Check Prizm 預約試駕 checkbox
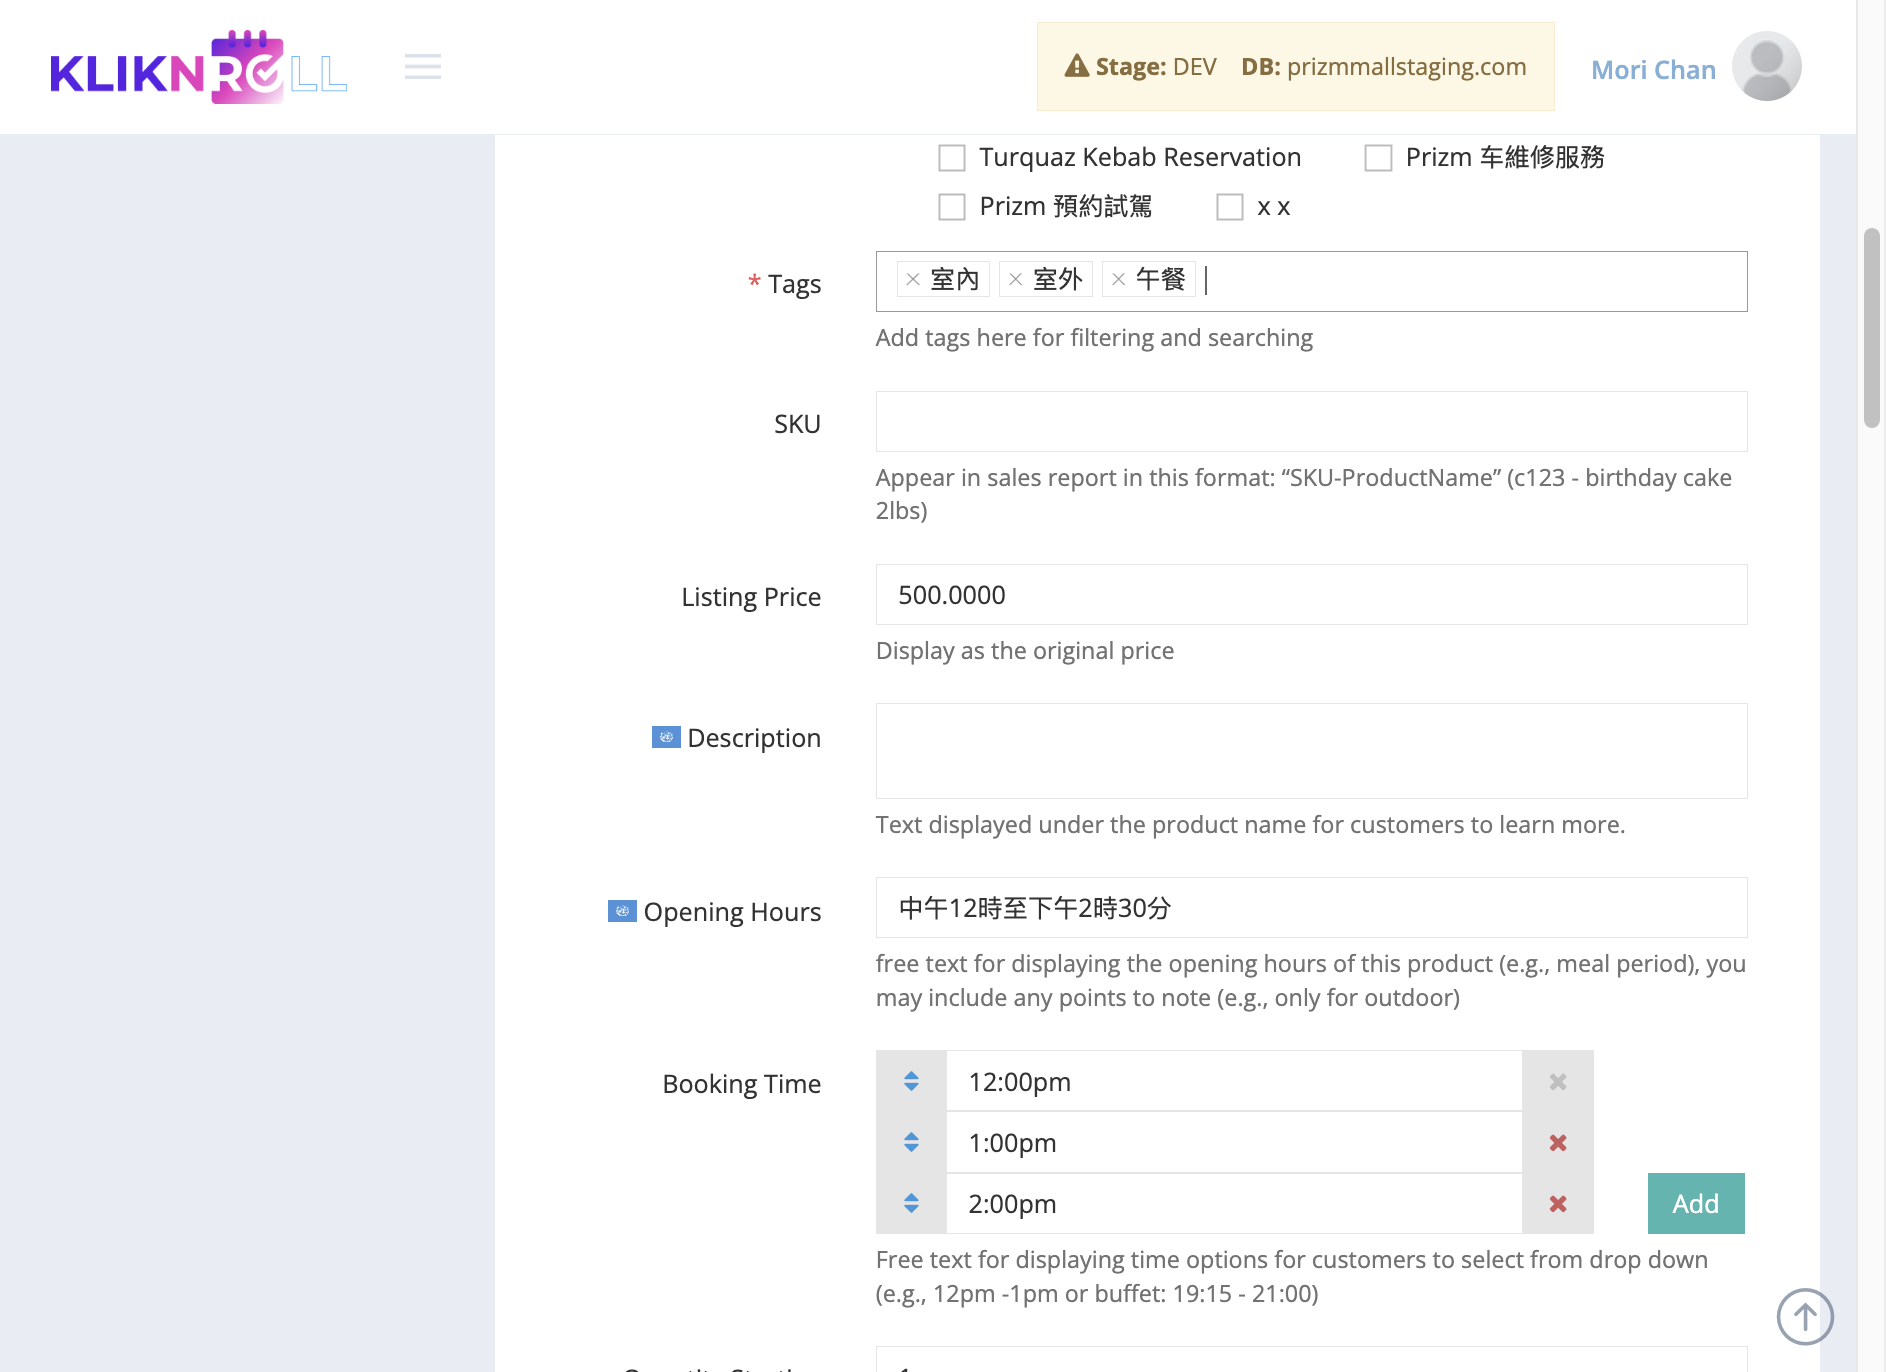The width and height of the screenshot is (1886, 1372). 952,207
